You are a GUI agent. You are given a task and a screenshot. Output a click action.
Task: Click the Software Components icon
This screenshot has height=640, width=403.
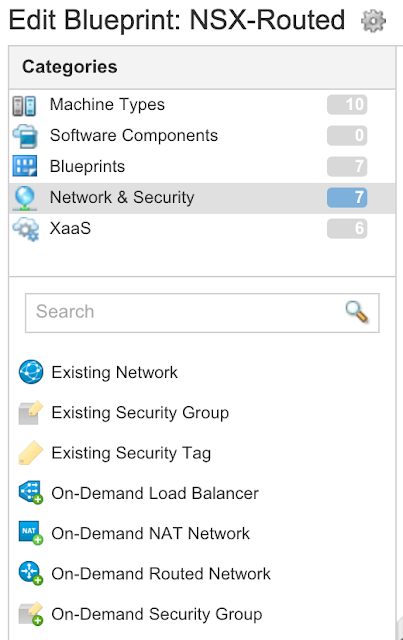click(x=25, y=136)
